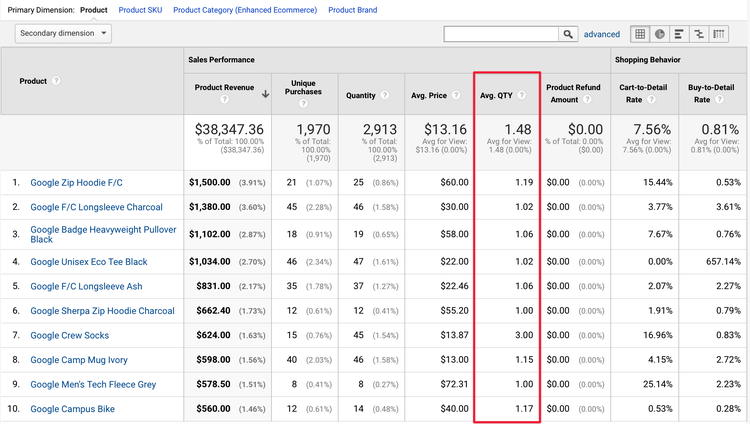Click $662.40 revenue cell
The height and width of the screenshot is (424, 750).
[213, 311]
